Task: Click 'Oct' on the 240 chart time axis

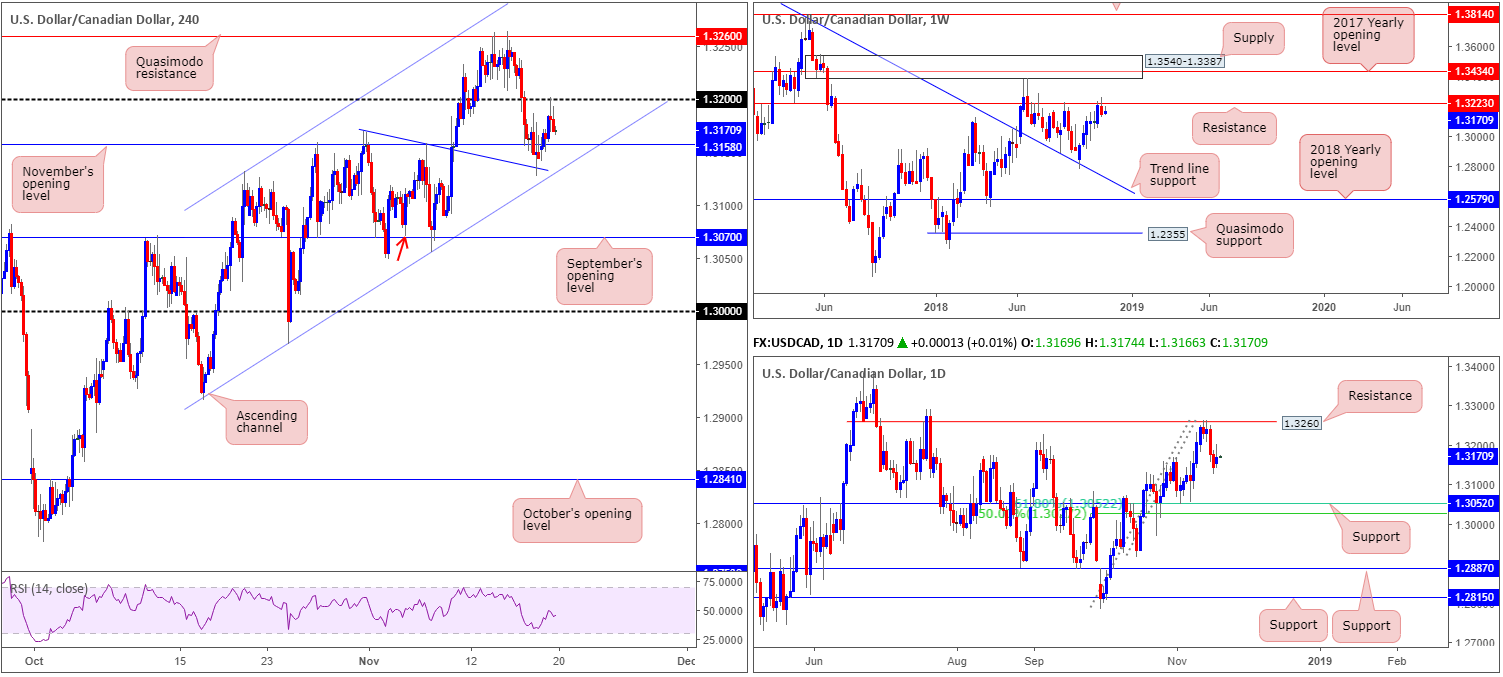Action: click(x=33, y=661)
